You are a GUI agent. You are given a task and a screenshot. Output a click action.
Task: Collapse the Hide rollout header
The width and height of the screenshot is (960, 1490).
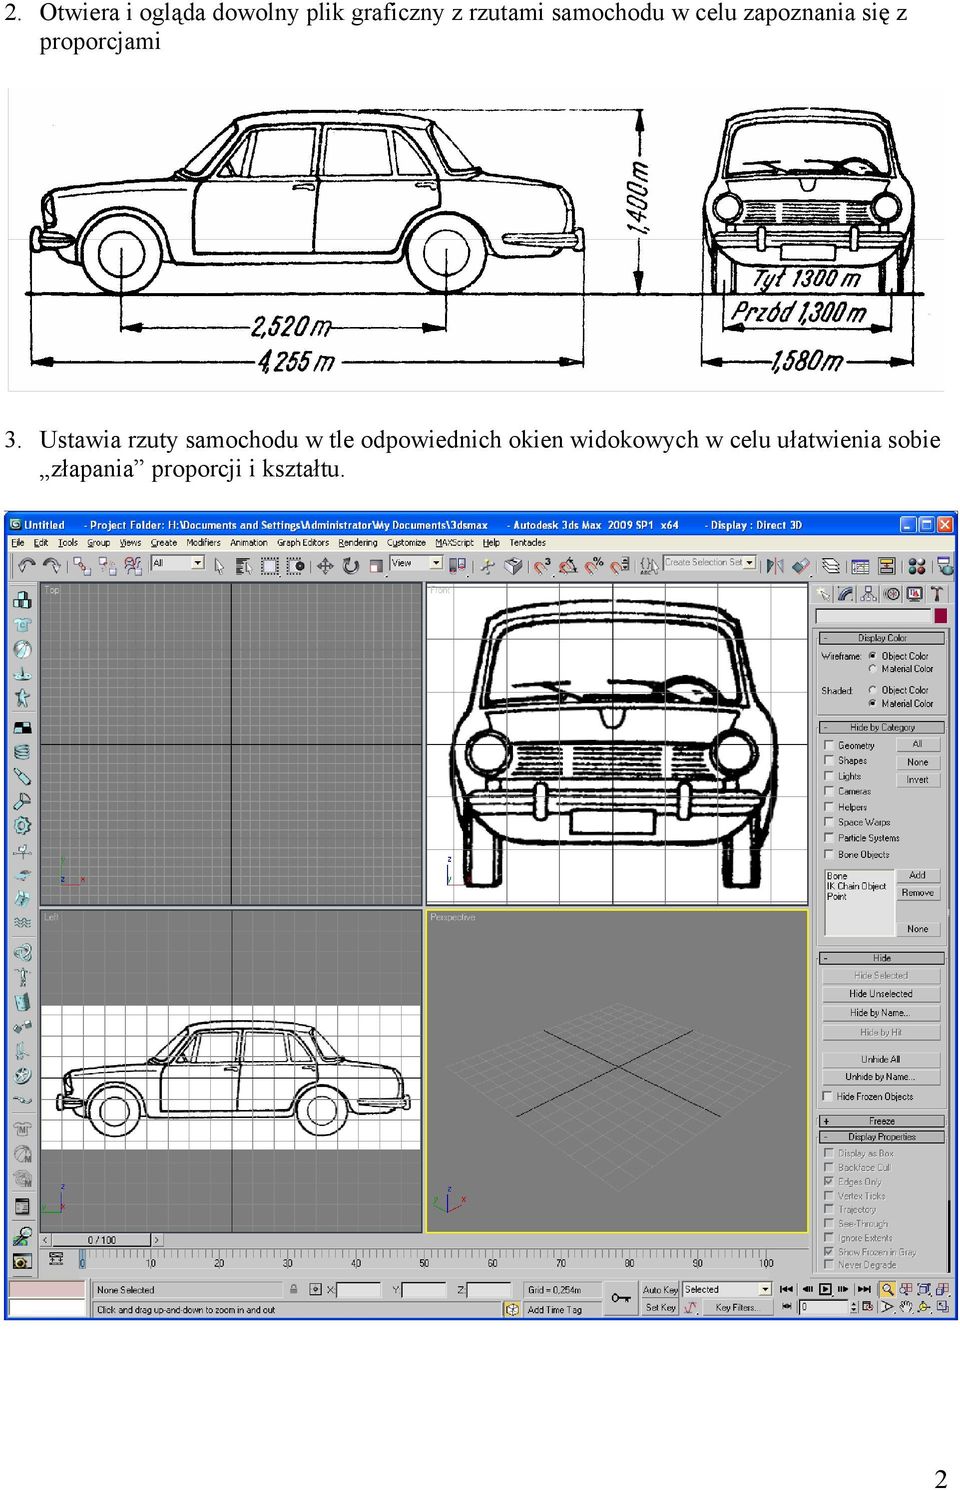tap(882, 958)
